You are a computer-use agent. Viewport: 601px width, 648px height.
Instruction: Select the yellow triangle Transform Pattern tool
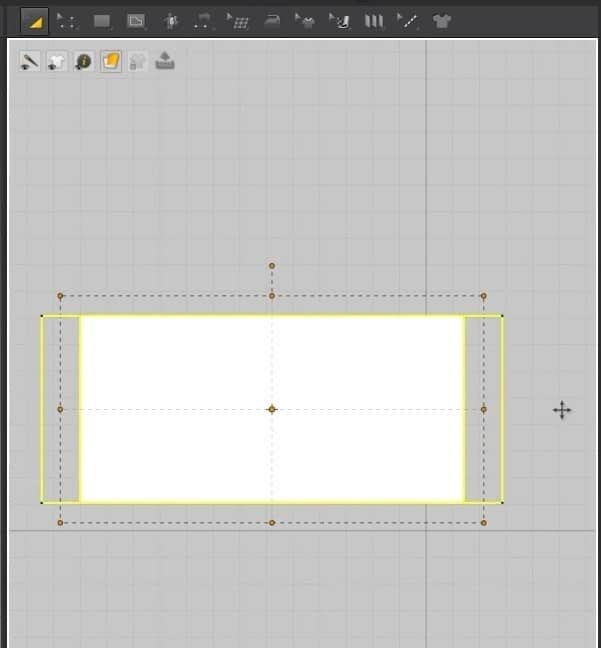tap(35, 21)
